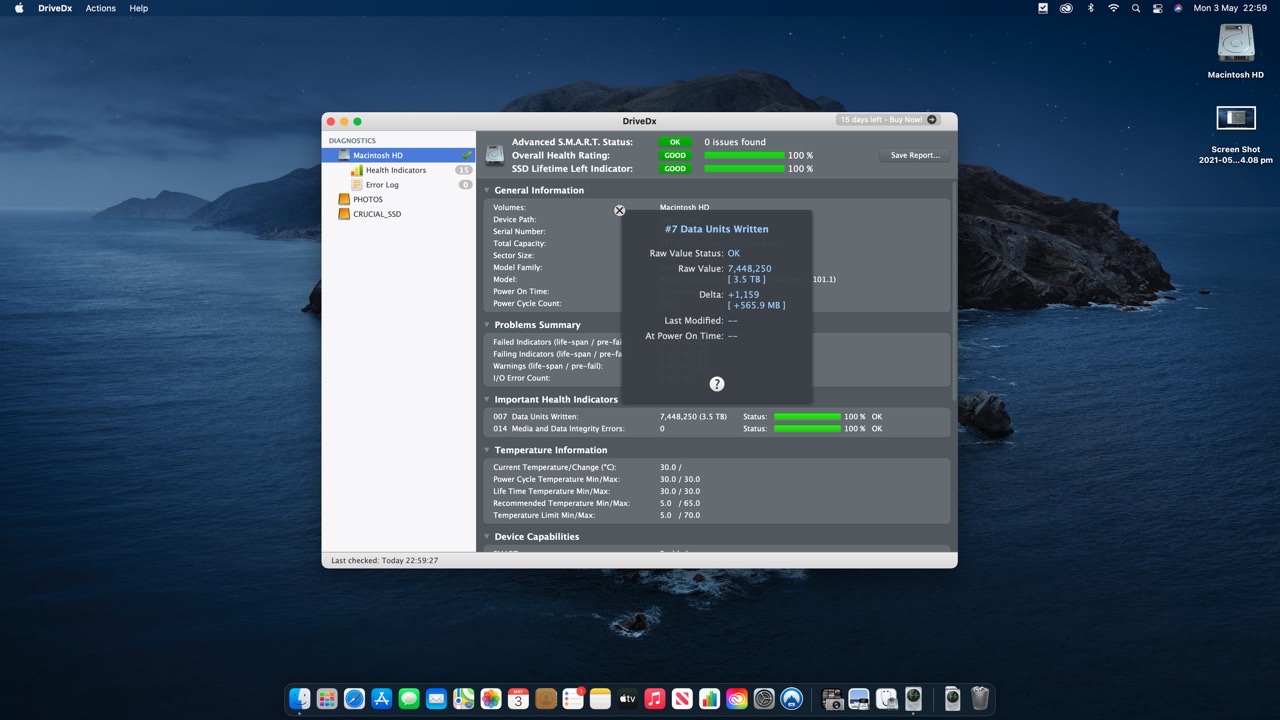Image resolution: width=1280 pixels, height=720 pixels.
Task: Select the CRUCIAL_SSD drive in sidebar
Action: (376, 214)
